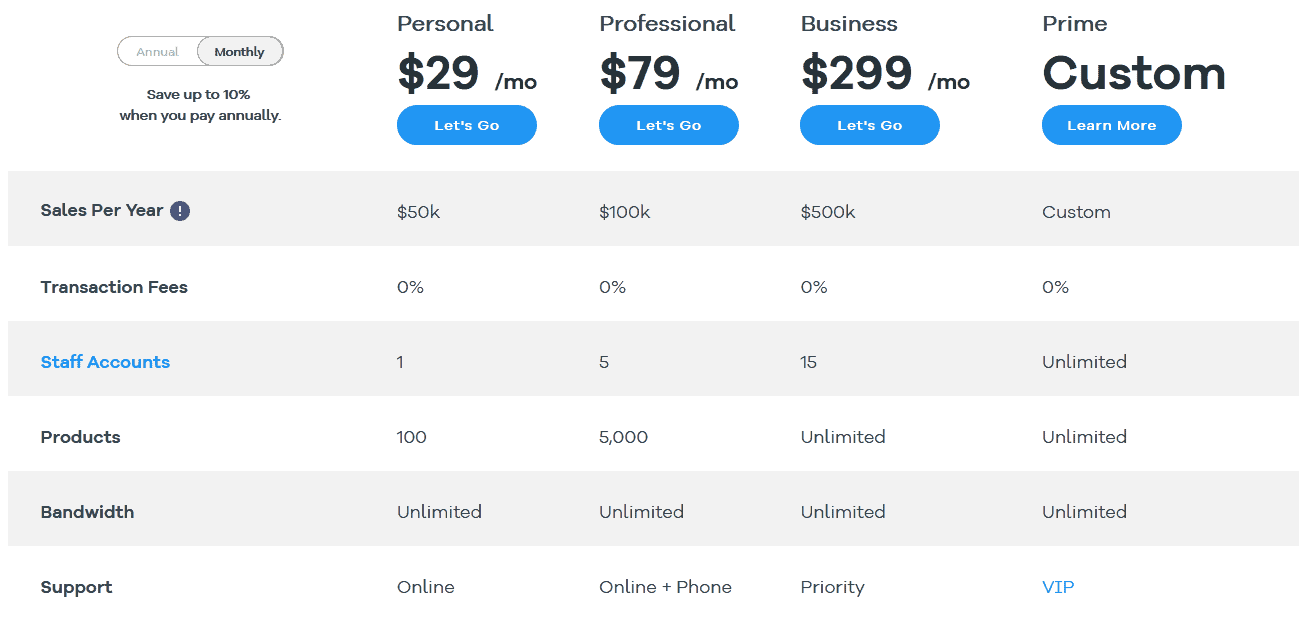This screenshot has height=621, width=1306.
Task: Open the Staff Accounts link
Action: [x=105, y=362]
